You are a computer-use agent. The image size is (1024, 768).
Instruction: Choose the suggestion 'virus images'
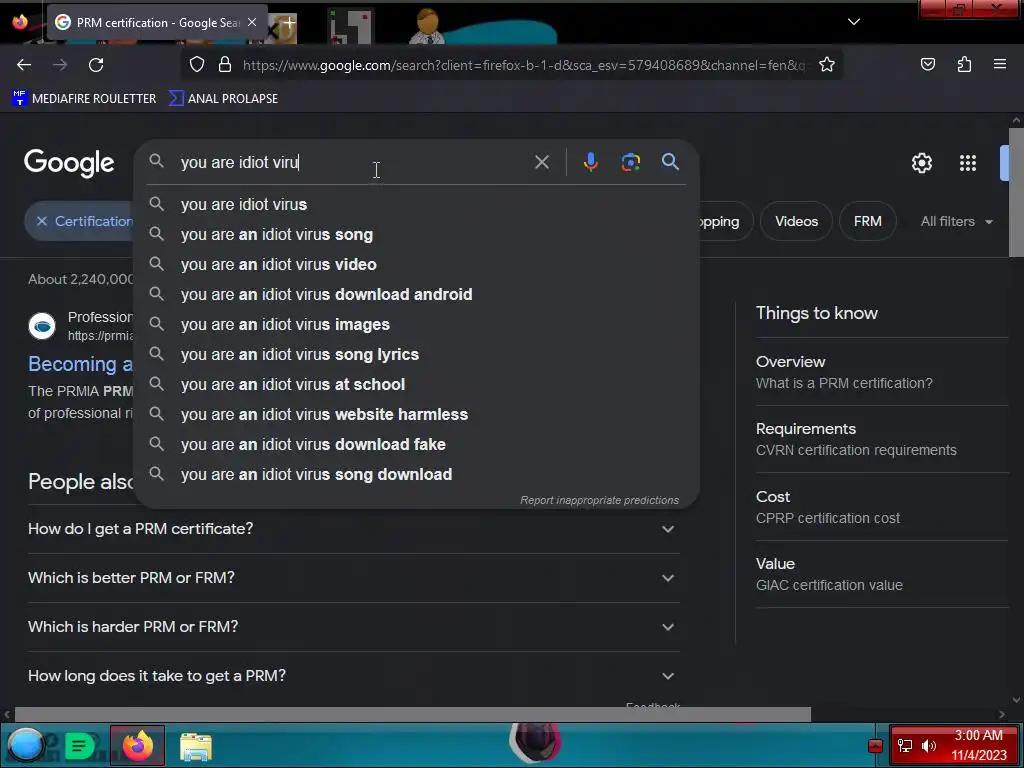[417, 325]
